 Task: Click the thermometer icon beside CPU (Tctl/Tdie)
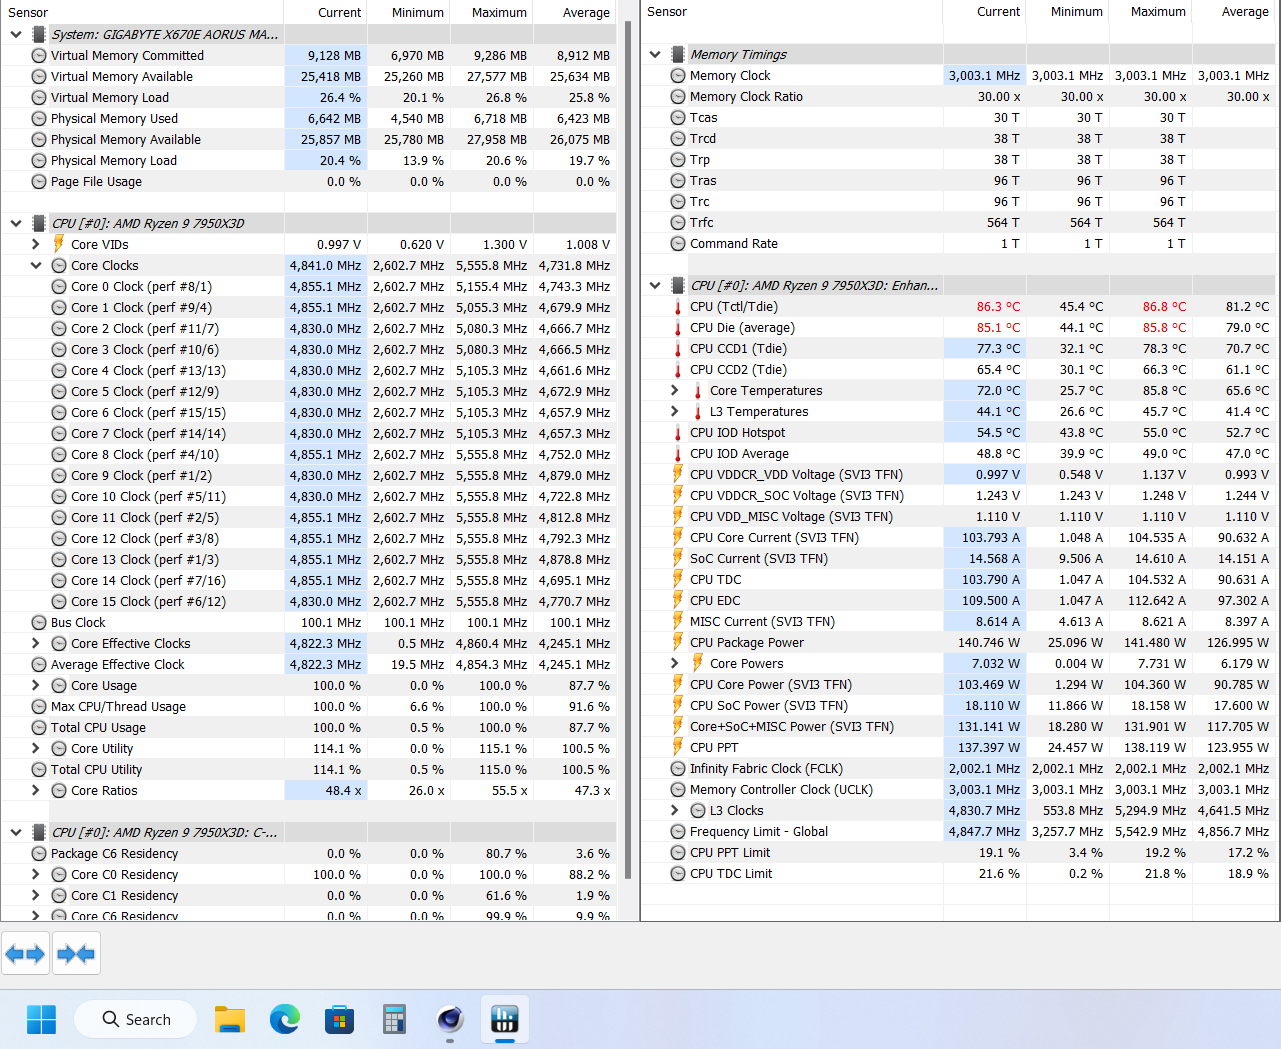point(678,307)
